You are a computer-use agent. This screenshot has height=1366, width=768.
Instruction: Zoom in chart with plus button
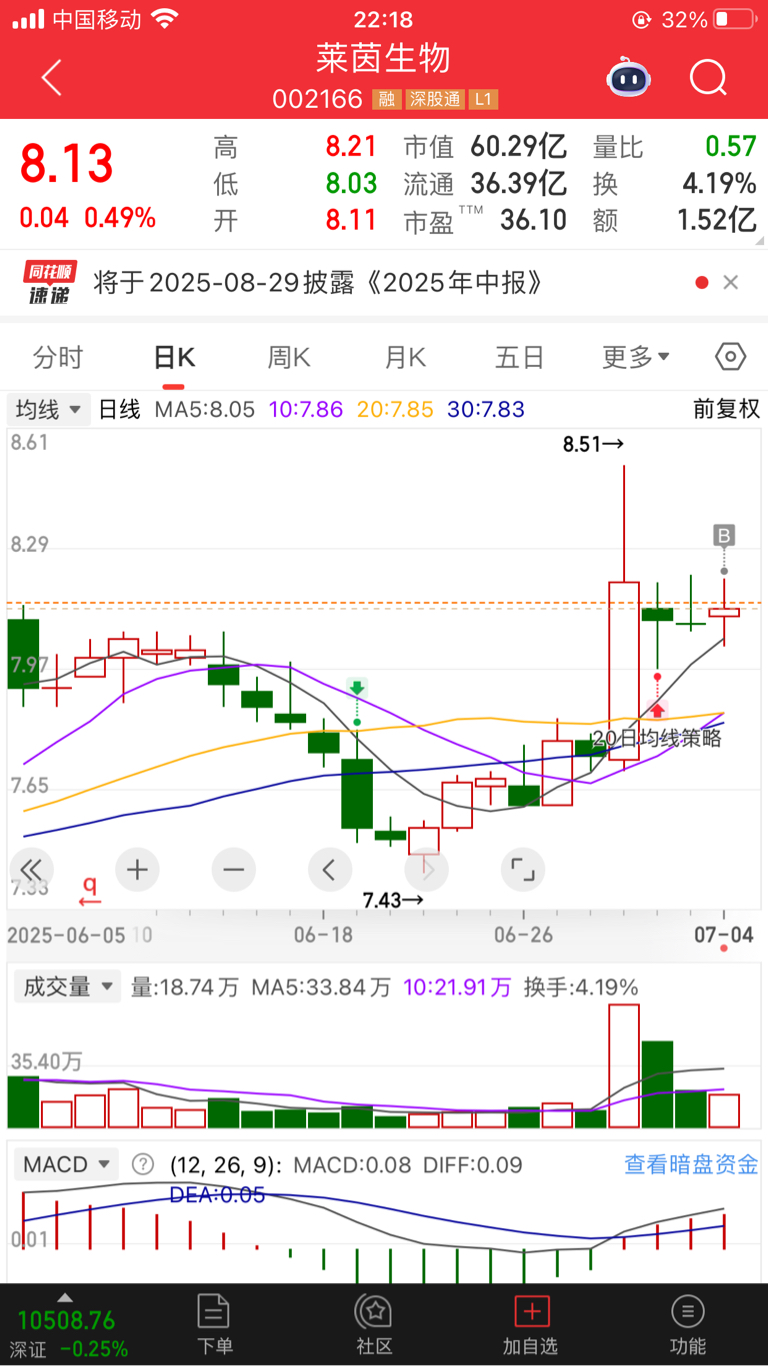pyautogui.click(x=137, y=870)
